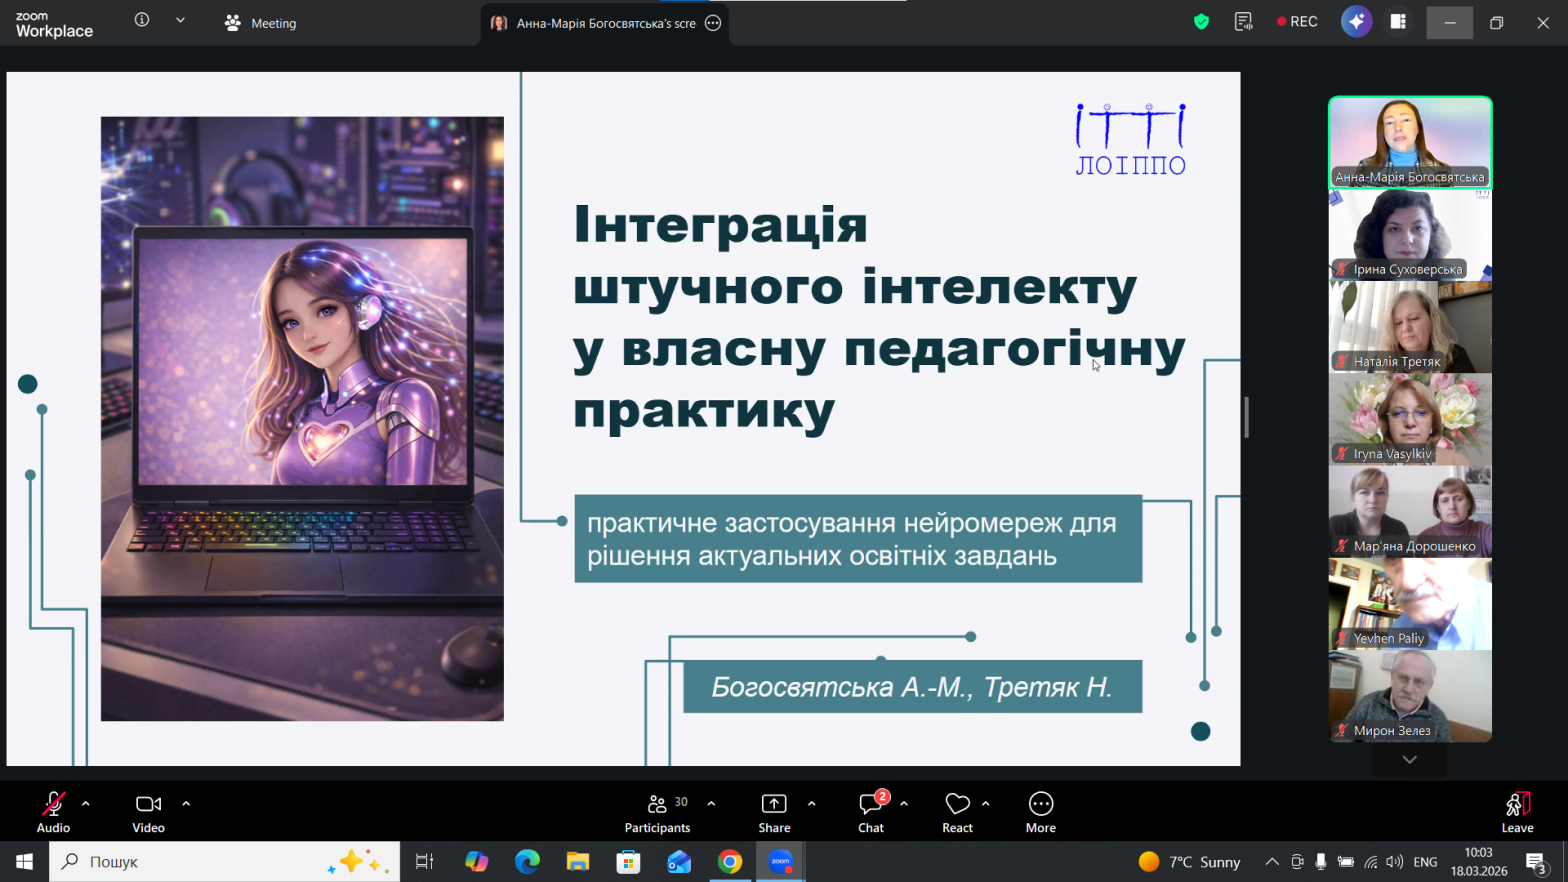Open the Participants list
Screen dimensions: 1568x882
point(657,811)
